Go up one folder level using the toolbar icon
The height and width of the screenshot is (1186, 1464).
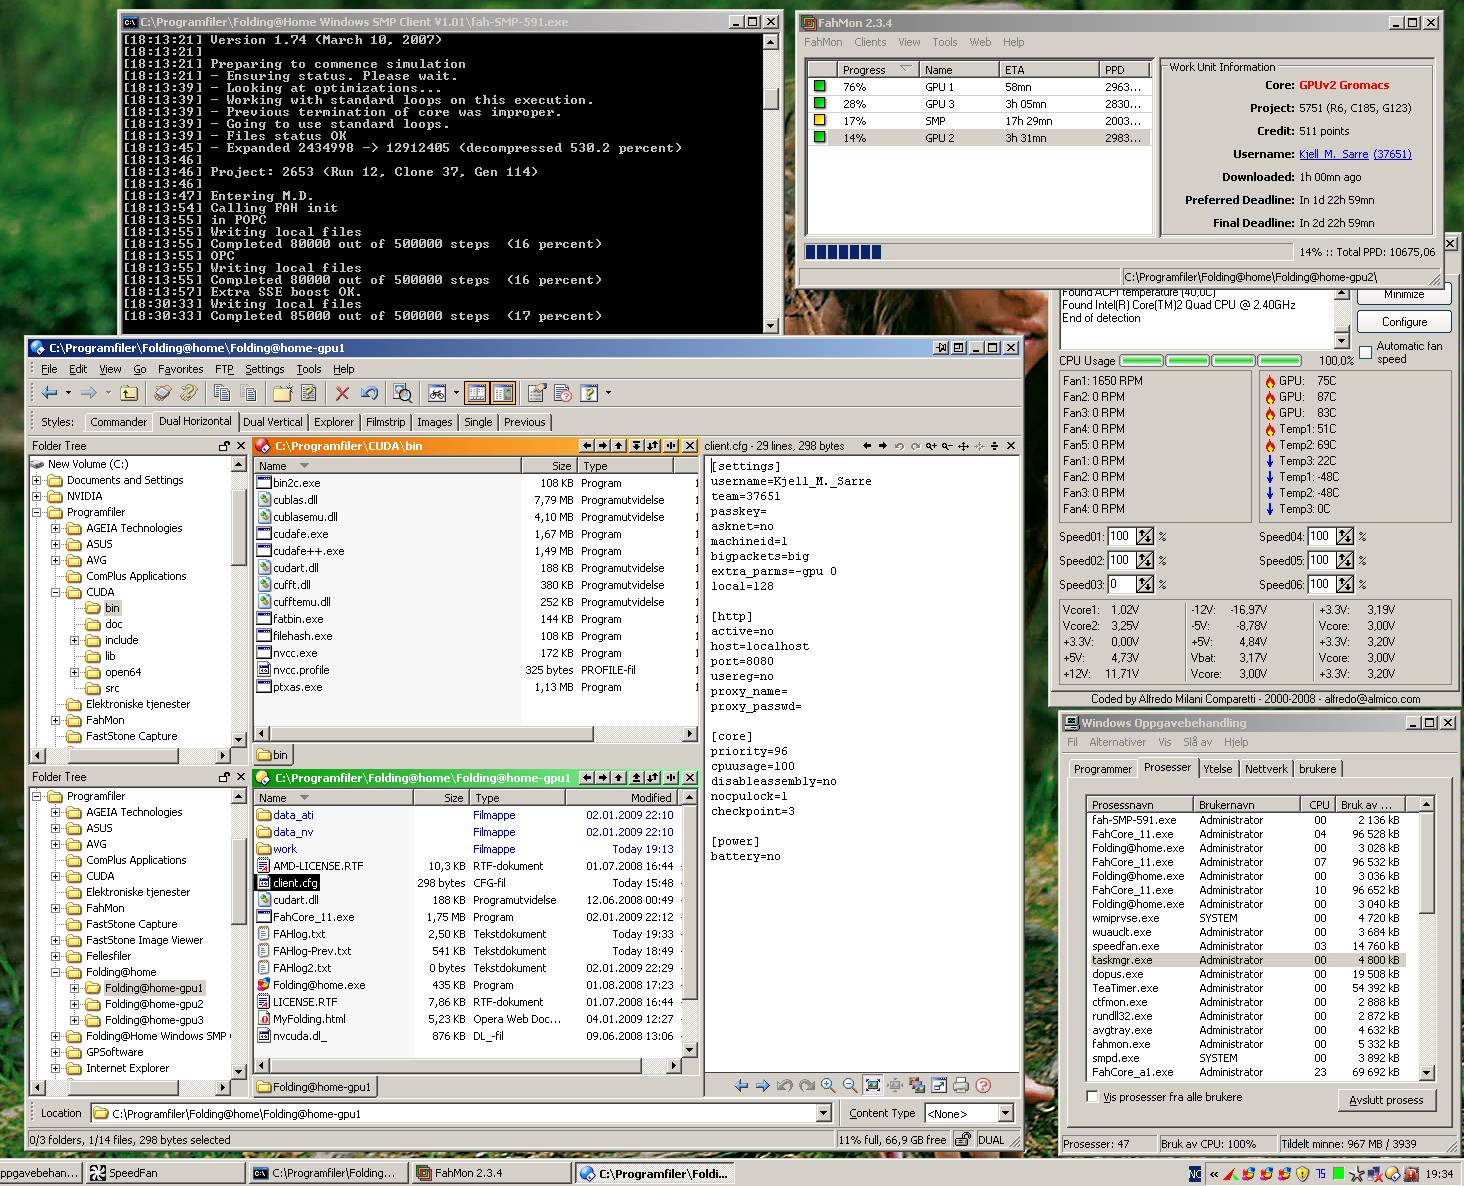pos(129,393)
